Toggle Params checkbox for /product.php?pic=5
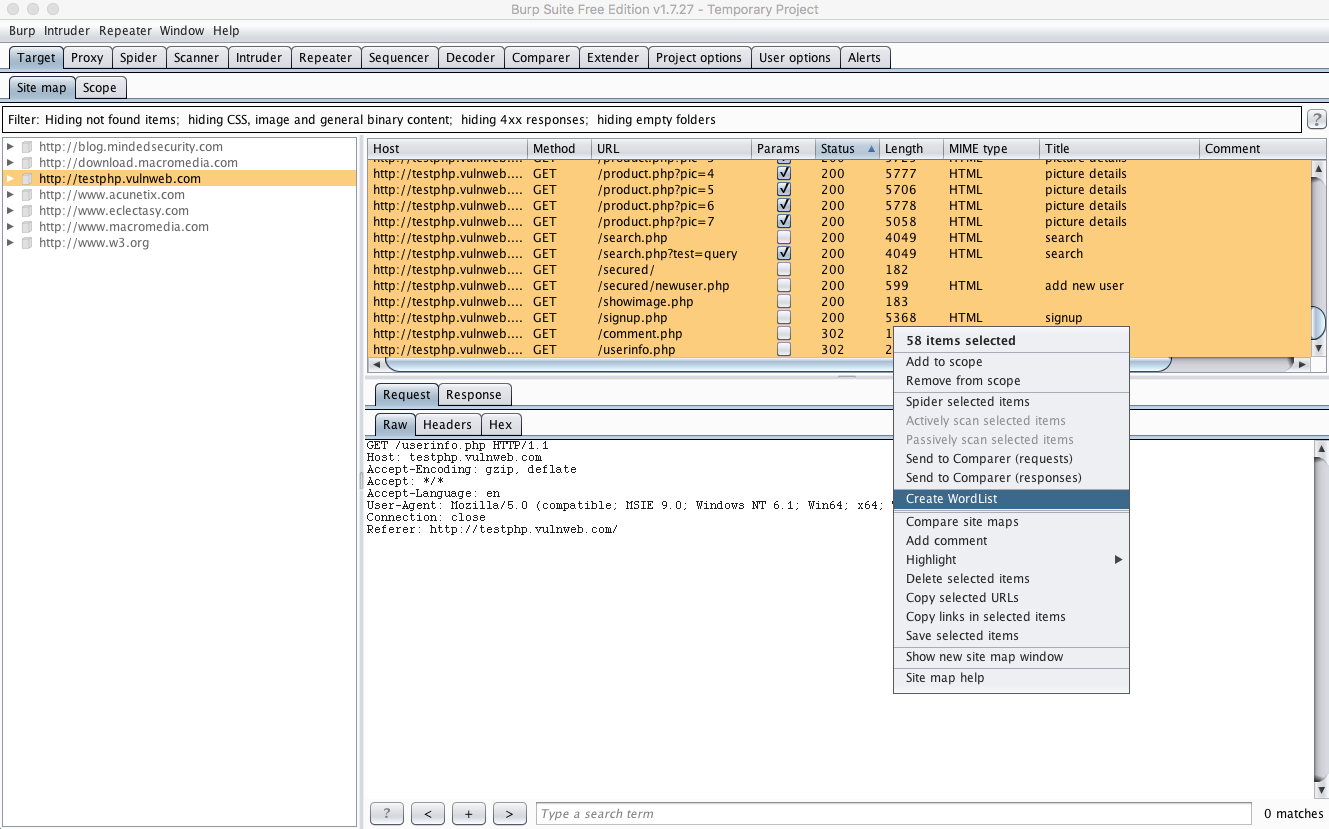 (784, 190)
